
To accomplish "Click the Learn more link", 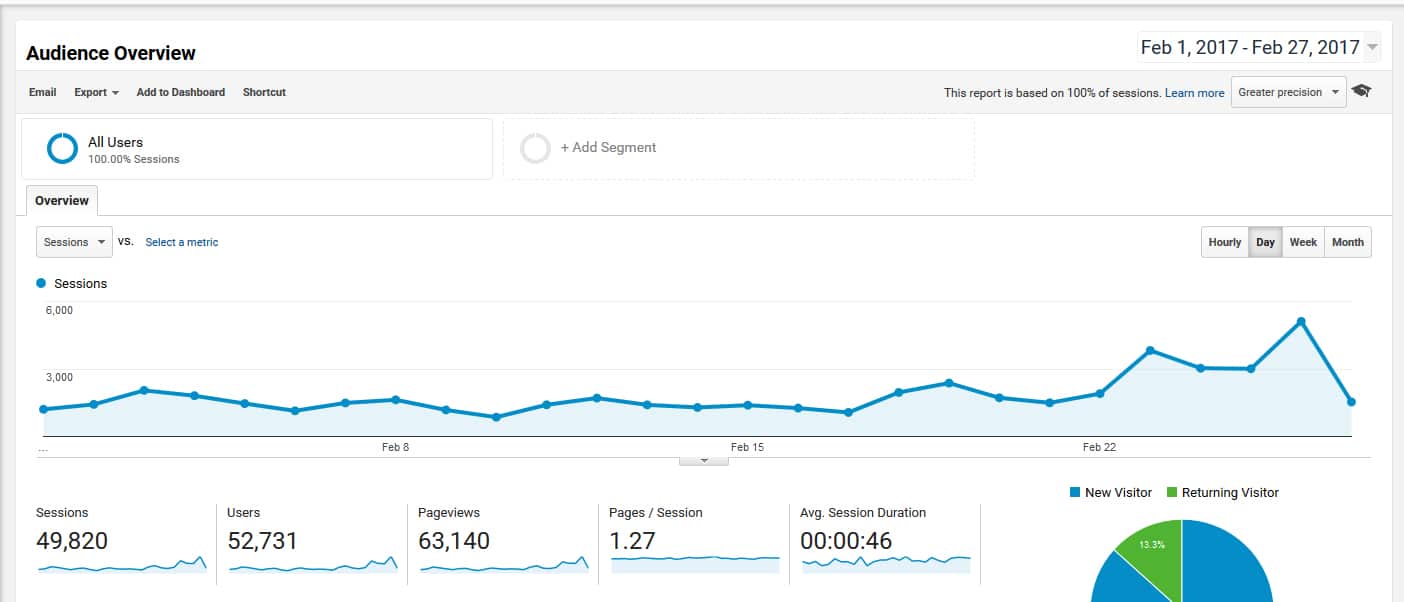I will tap(1194, 93).
